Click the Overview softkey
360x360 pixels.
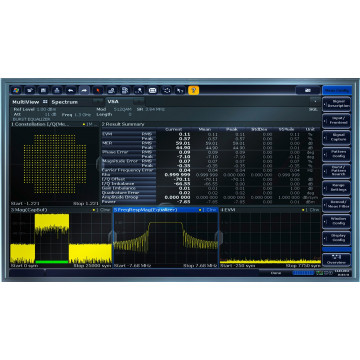click(x=337, y=259)
